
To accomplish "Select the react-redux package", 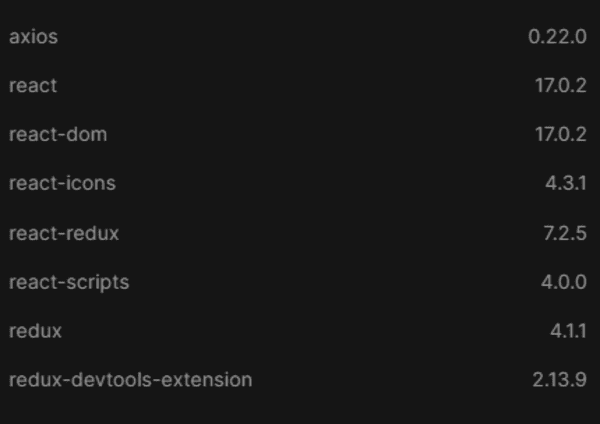I will point(64,233).
